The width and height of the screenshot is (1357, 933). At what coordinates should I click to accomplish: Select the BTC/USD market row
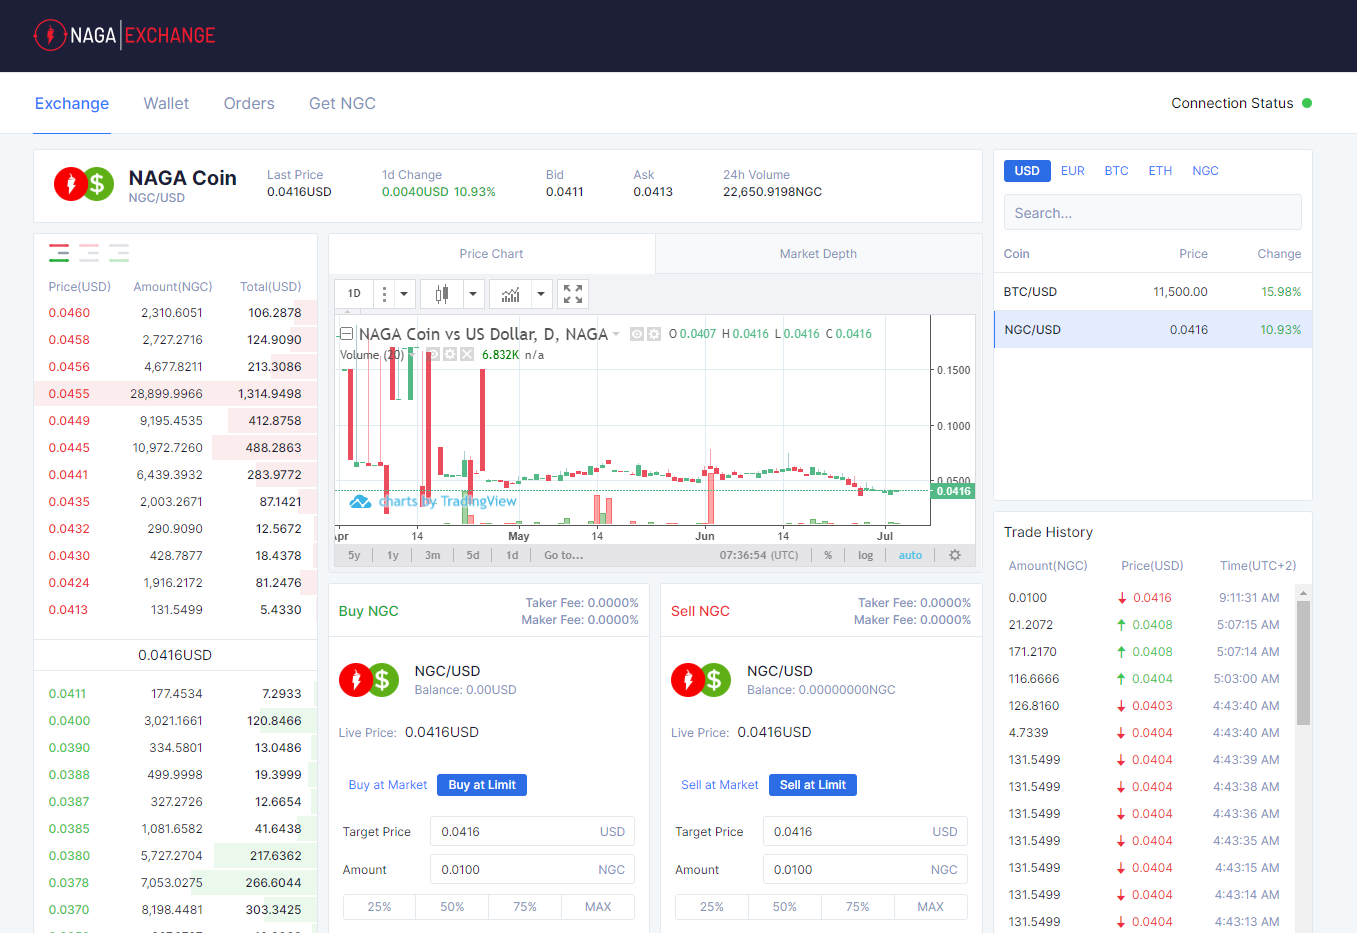(x=1153, y=292)
